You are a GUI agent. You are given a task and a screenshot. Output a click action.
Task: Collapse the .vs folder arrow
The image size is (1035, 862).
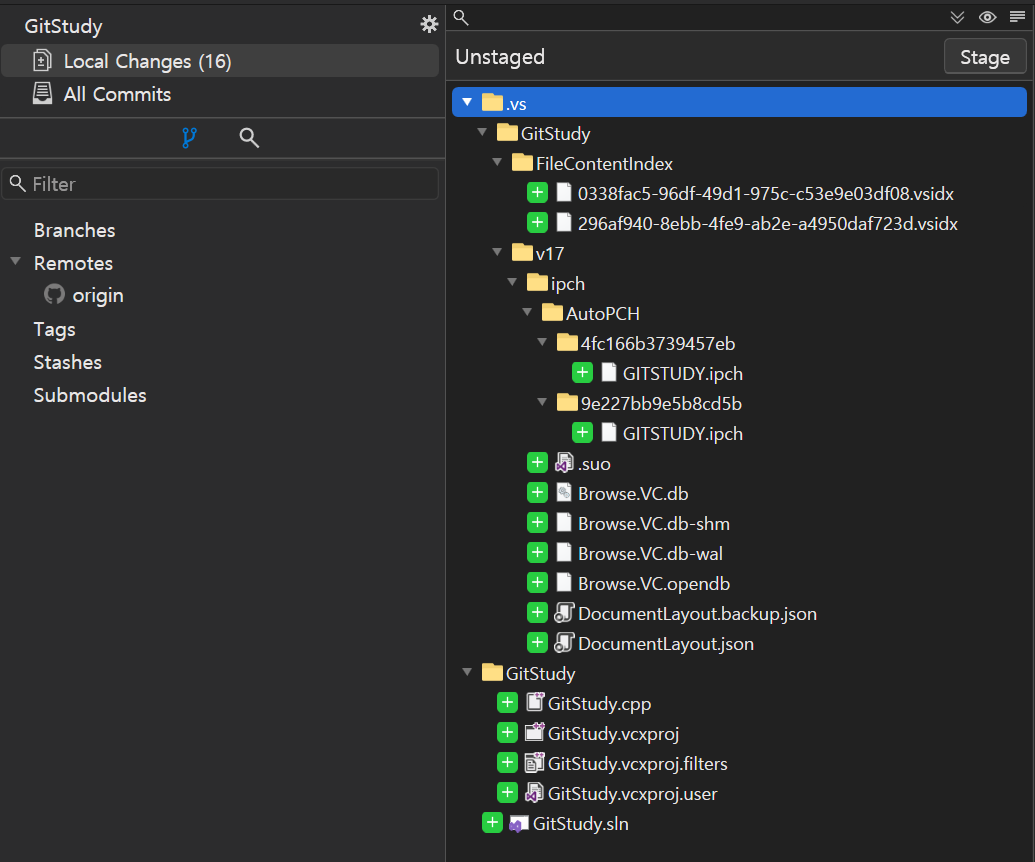click(x=467, y=102)
